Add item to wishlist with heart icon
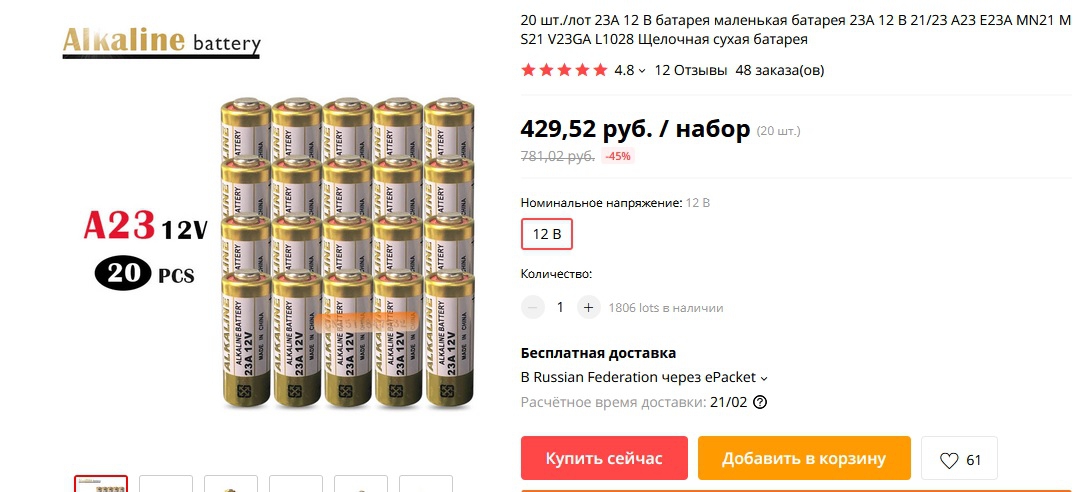1088x492 pixels. [x=959, y=459]
